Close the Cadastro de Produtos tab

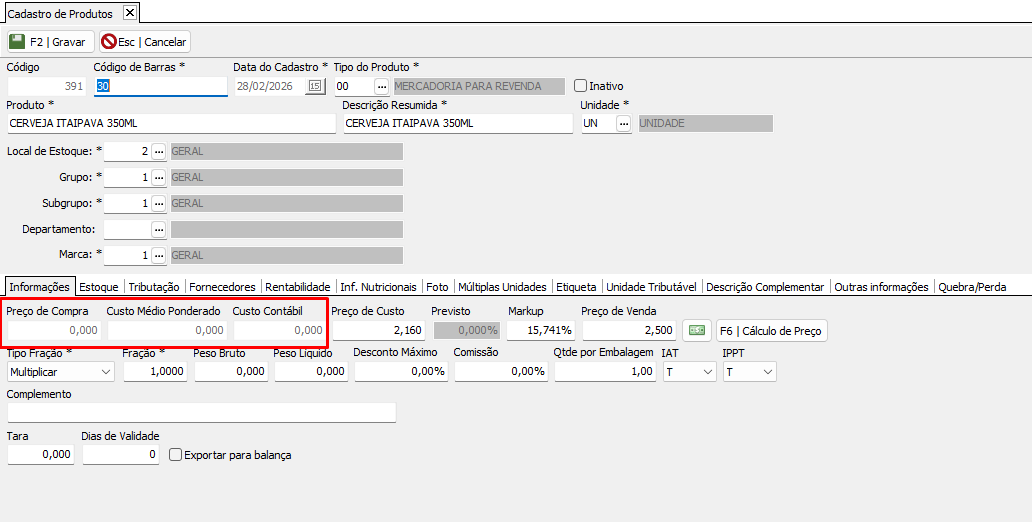point(128,13)
